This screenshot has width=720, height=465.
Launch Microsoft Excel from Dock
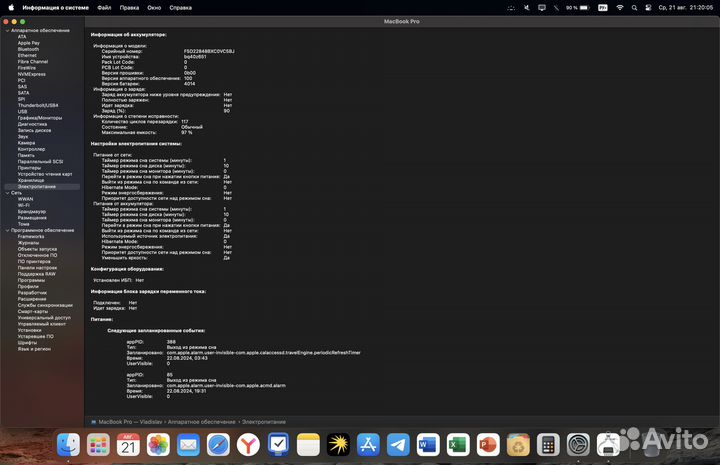458,444
